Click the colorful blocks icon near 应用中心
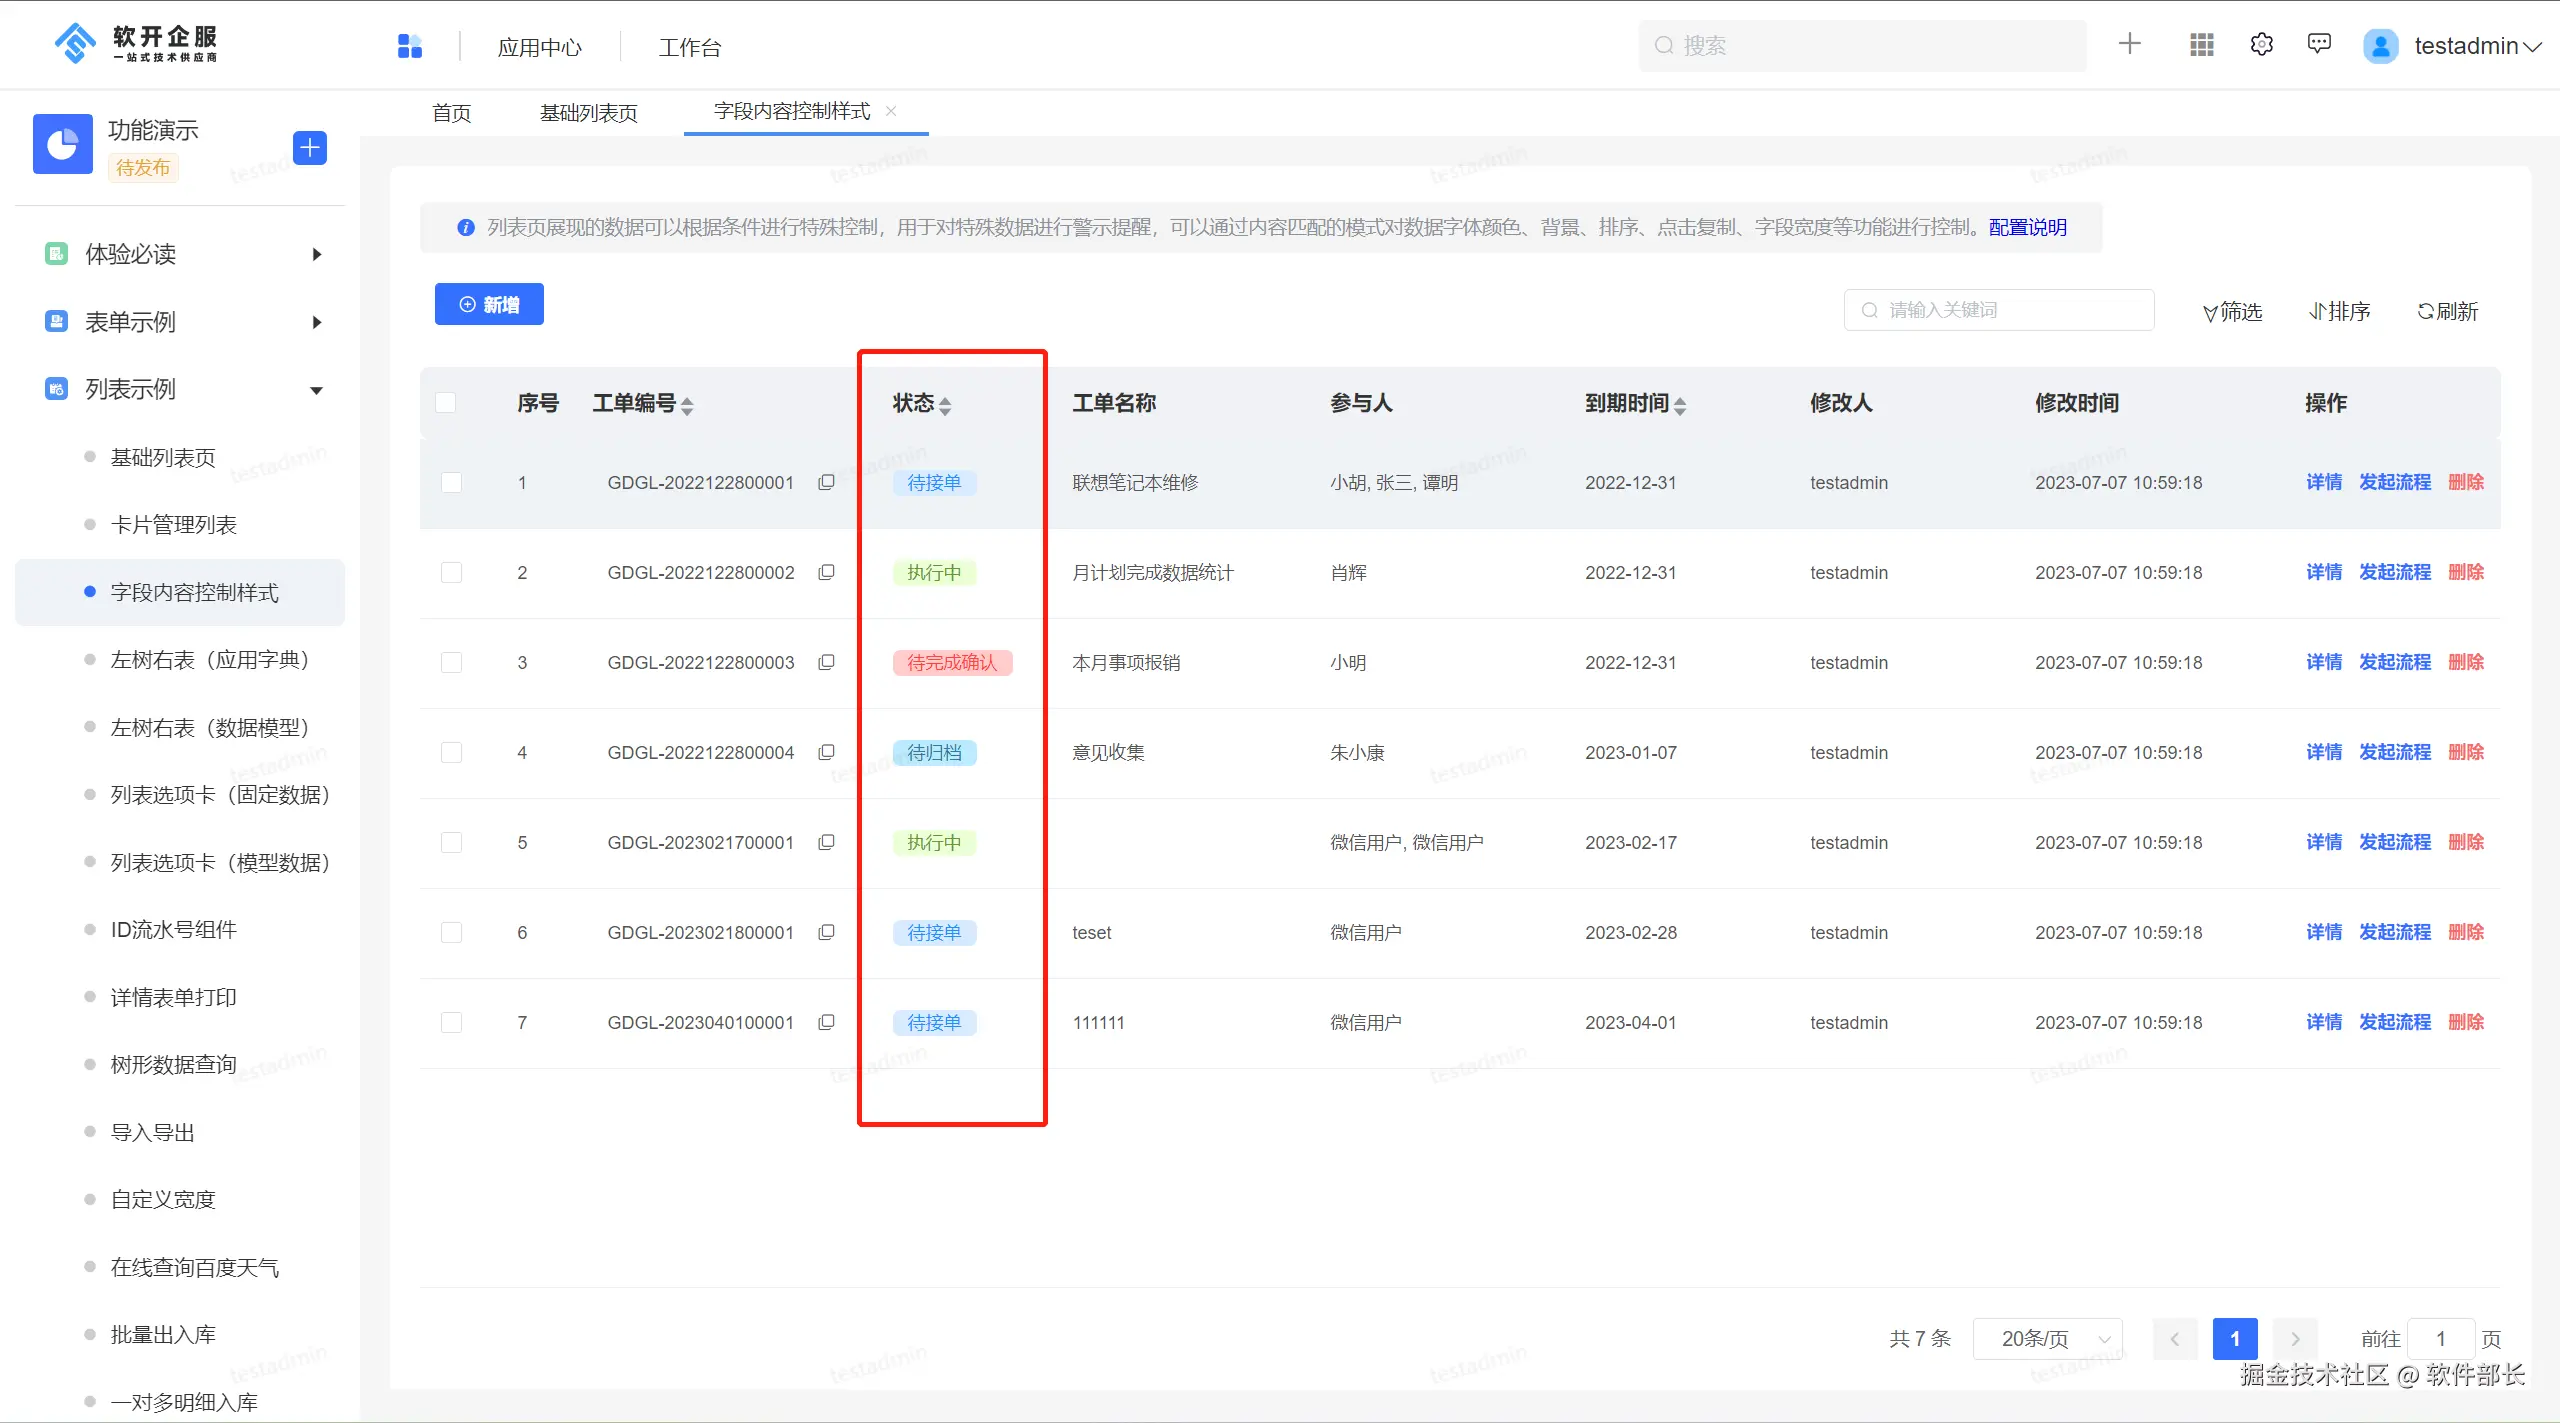Image resolution: width=2560 pixels, height=1423 pixels. 410,46
